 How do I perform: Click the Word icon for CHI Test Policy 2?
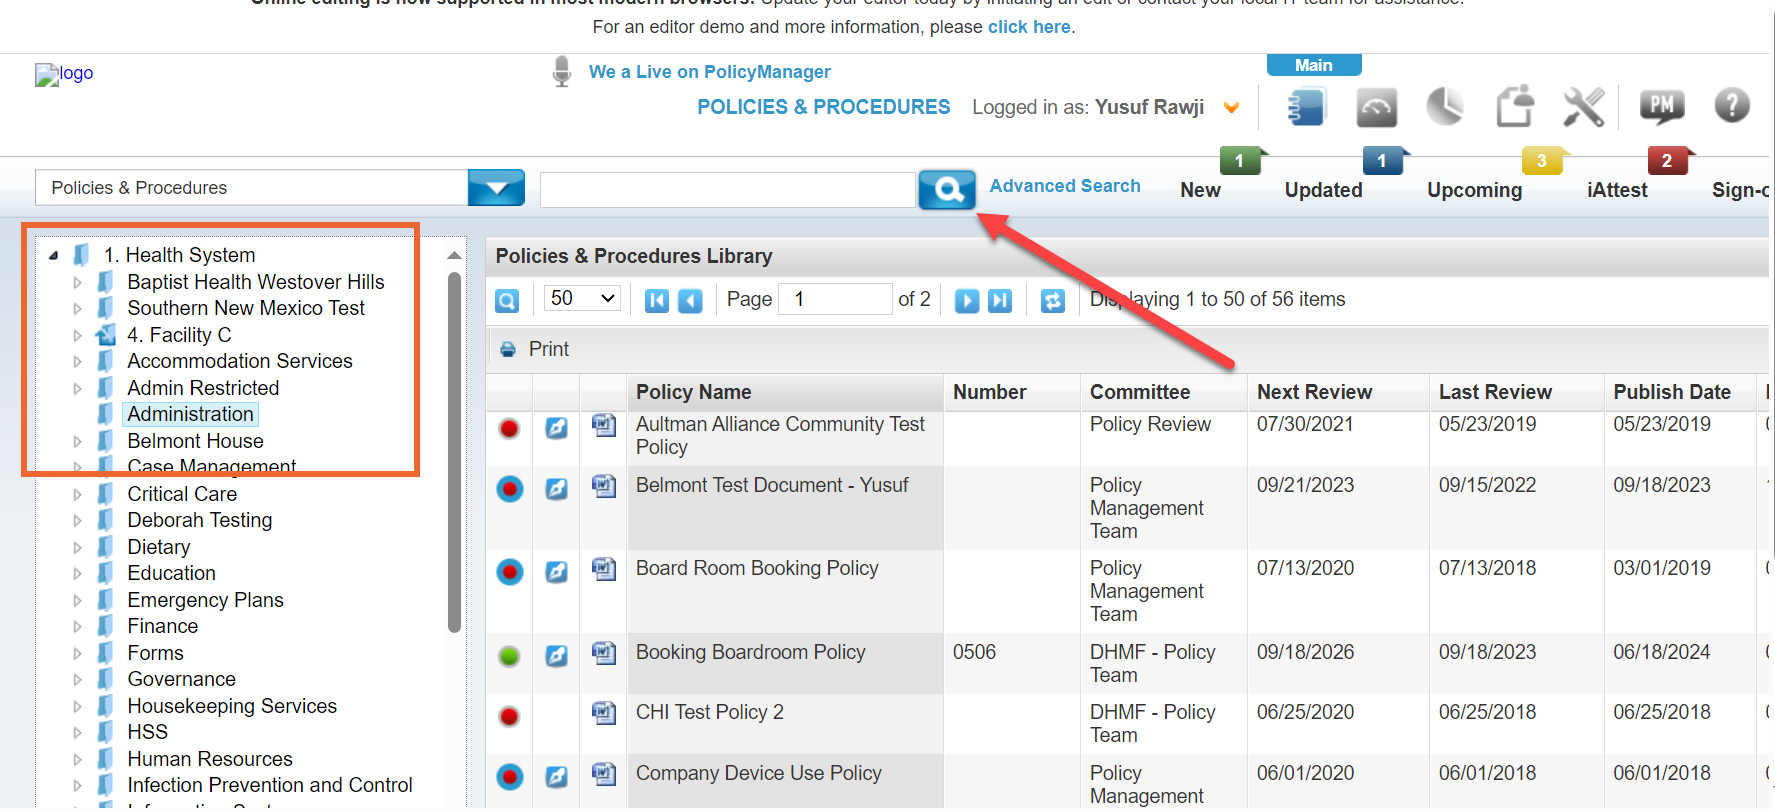click(x=603, y=712)
